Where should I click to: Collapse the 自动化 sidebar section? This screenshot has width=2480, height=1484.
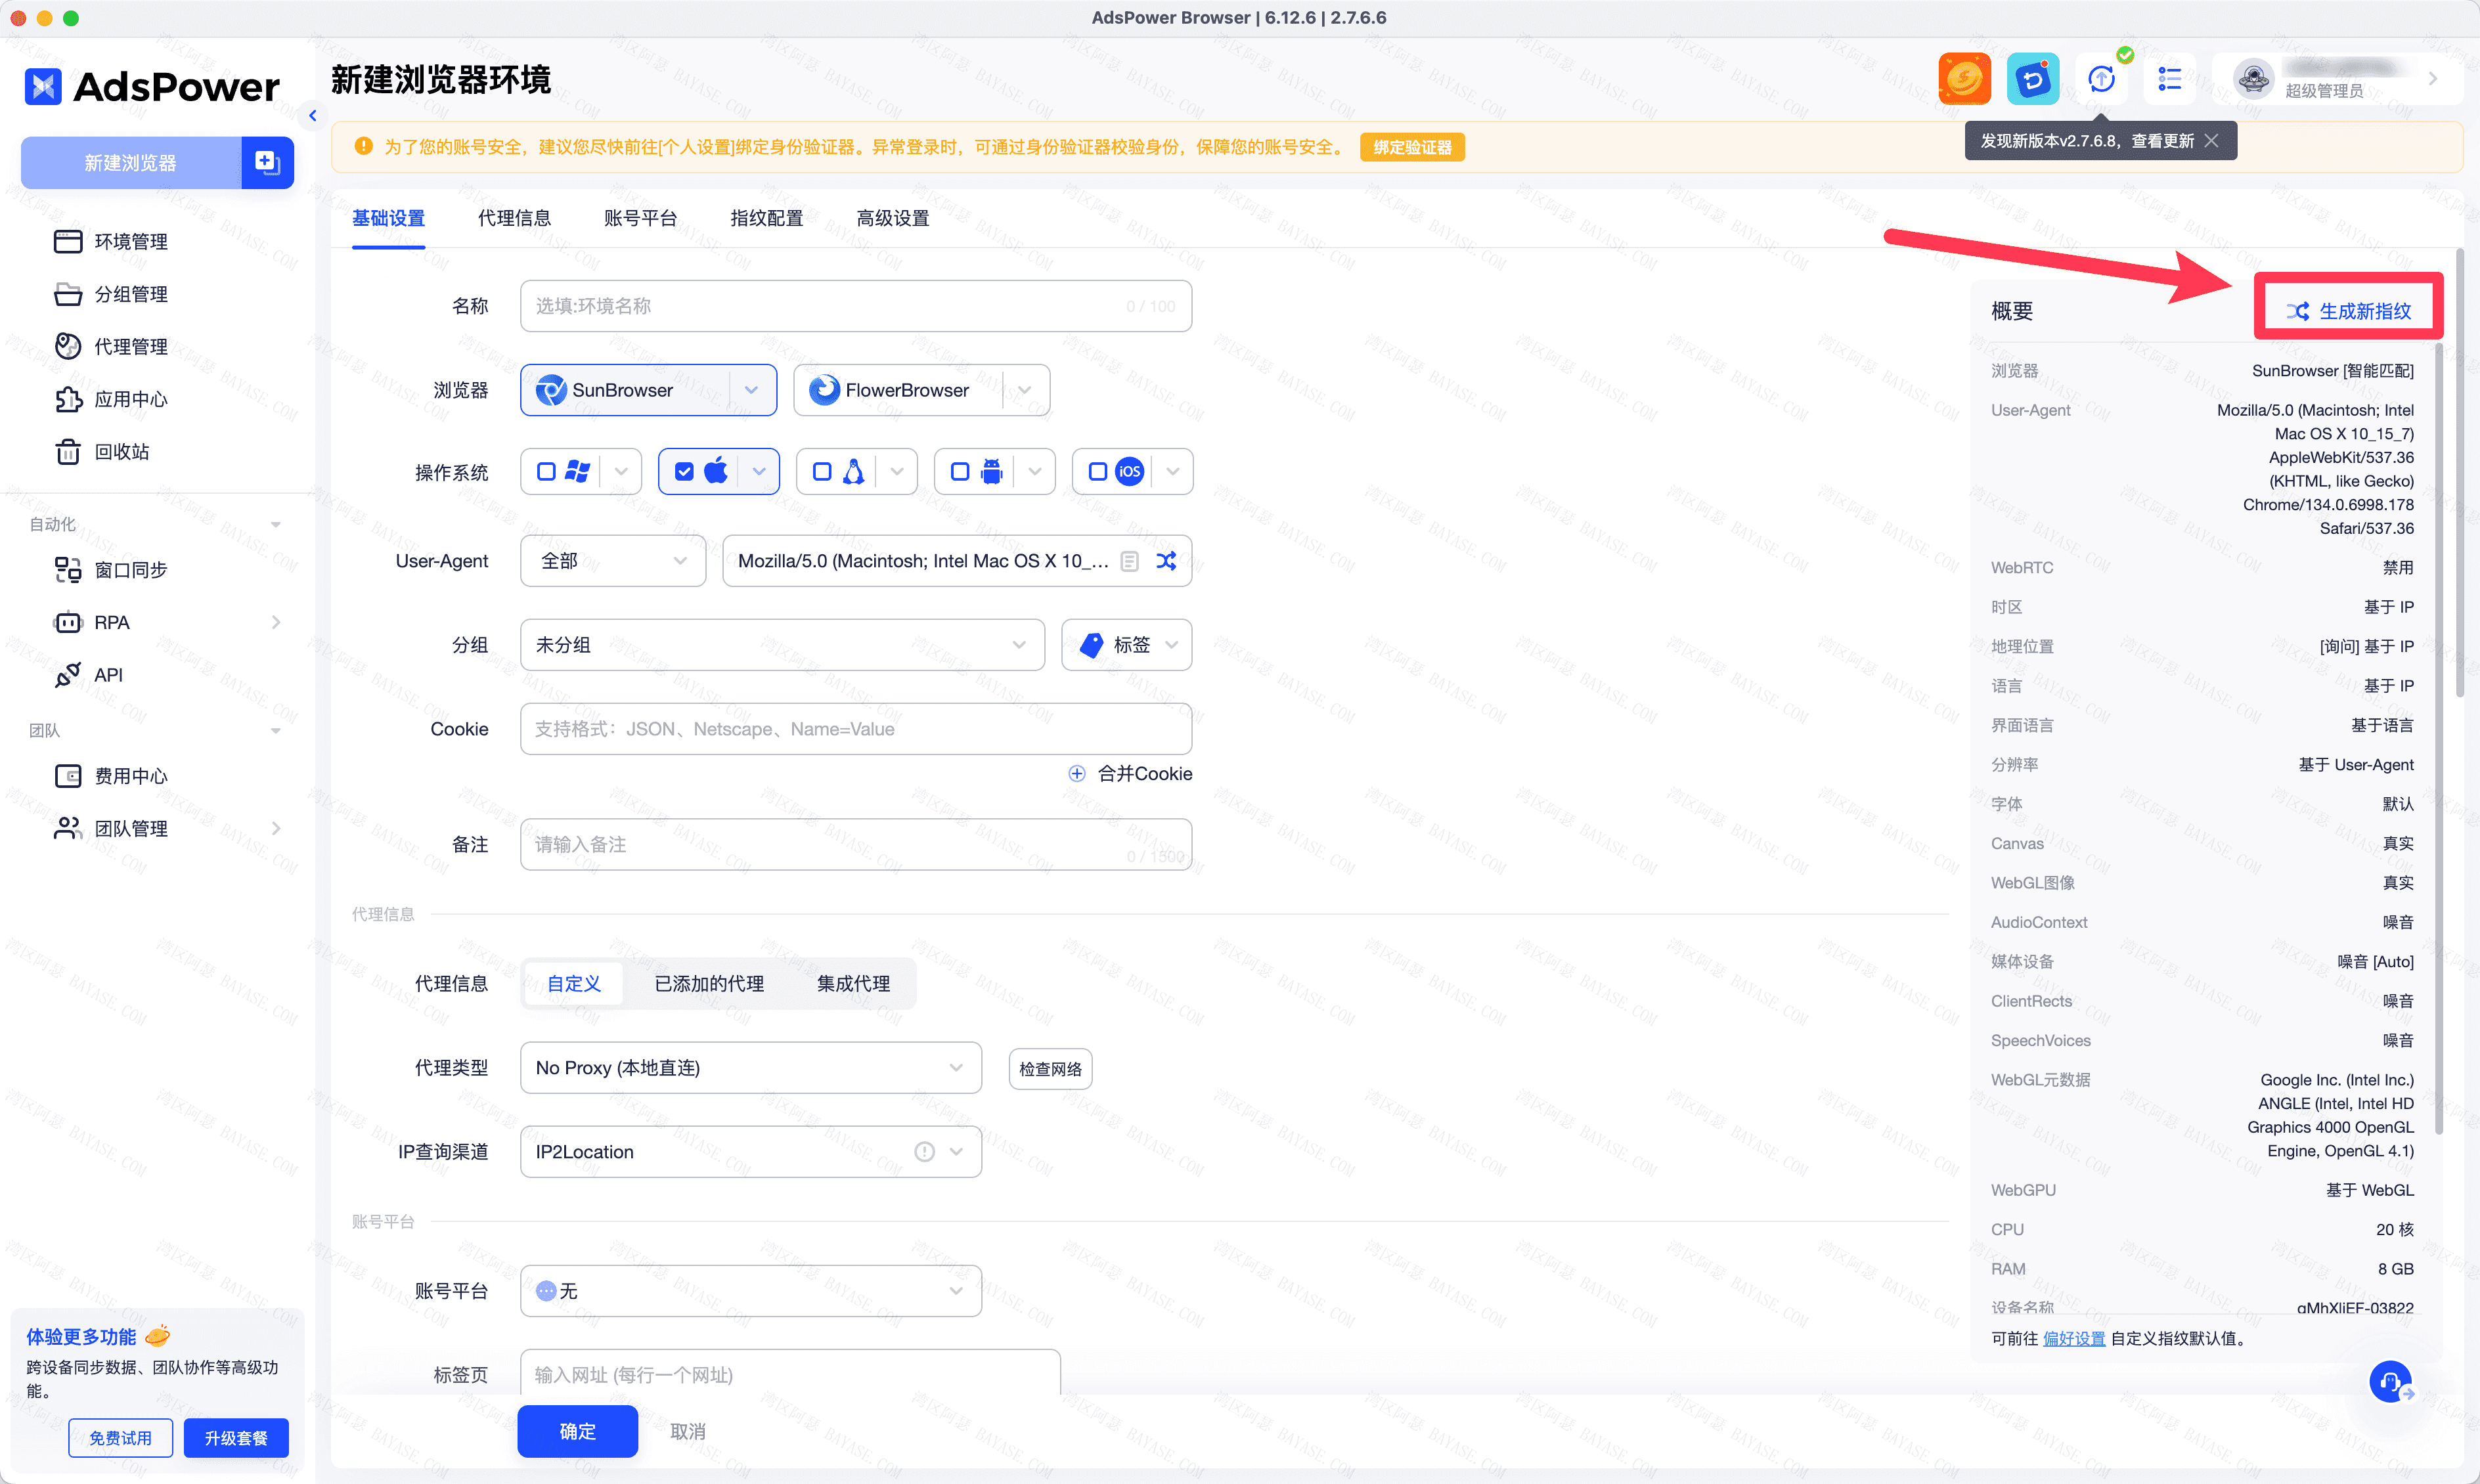[x=276, y=524]
